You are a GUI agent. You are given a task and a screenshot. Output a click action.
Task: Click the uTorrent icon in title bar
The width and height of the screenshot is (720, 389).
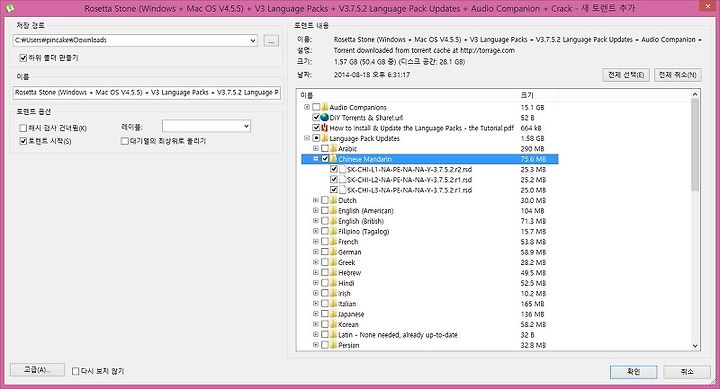pos(9,8)
